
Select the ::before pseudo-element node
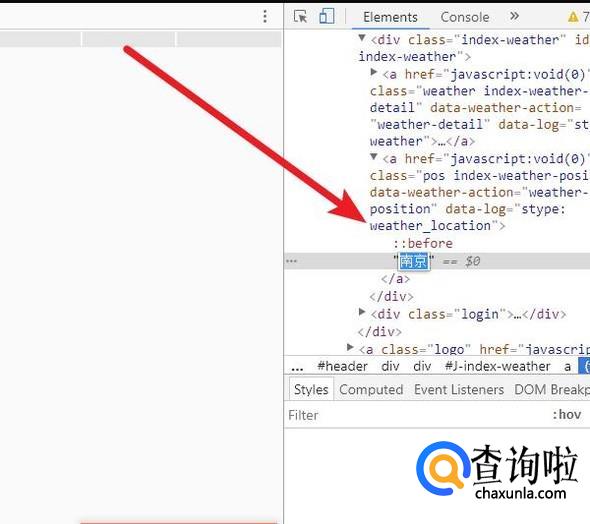[x=423, y=243]
